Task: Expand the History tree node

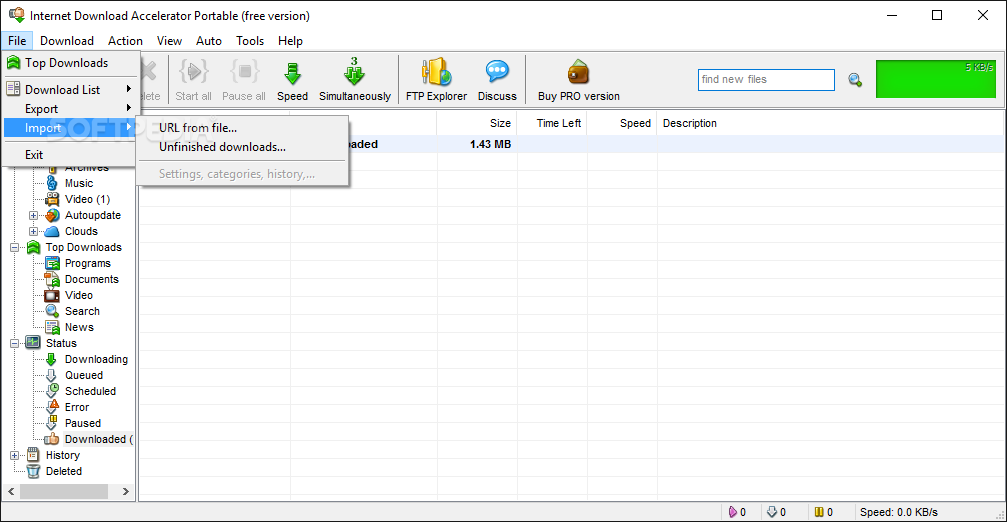Action: coord(14,456)
